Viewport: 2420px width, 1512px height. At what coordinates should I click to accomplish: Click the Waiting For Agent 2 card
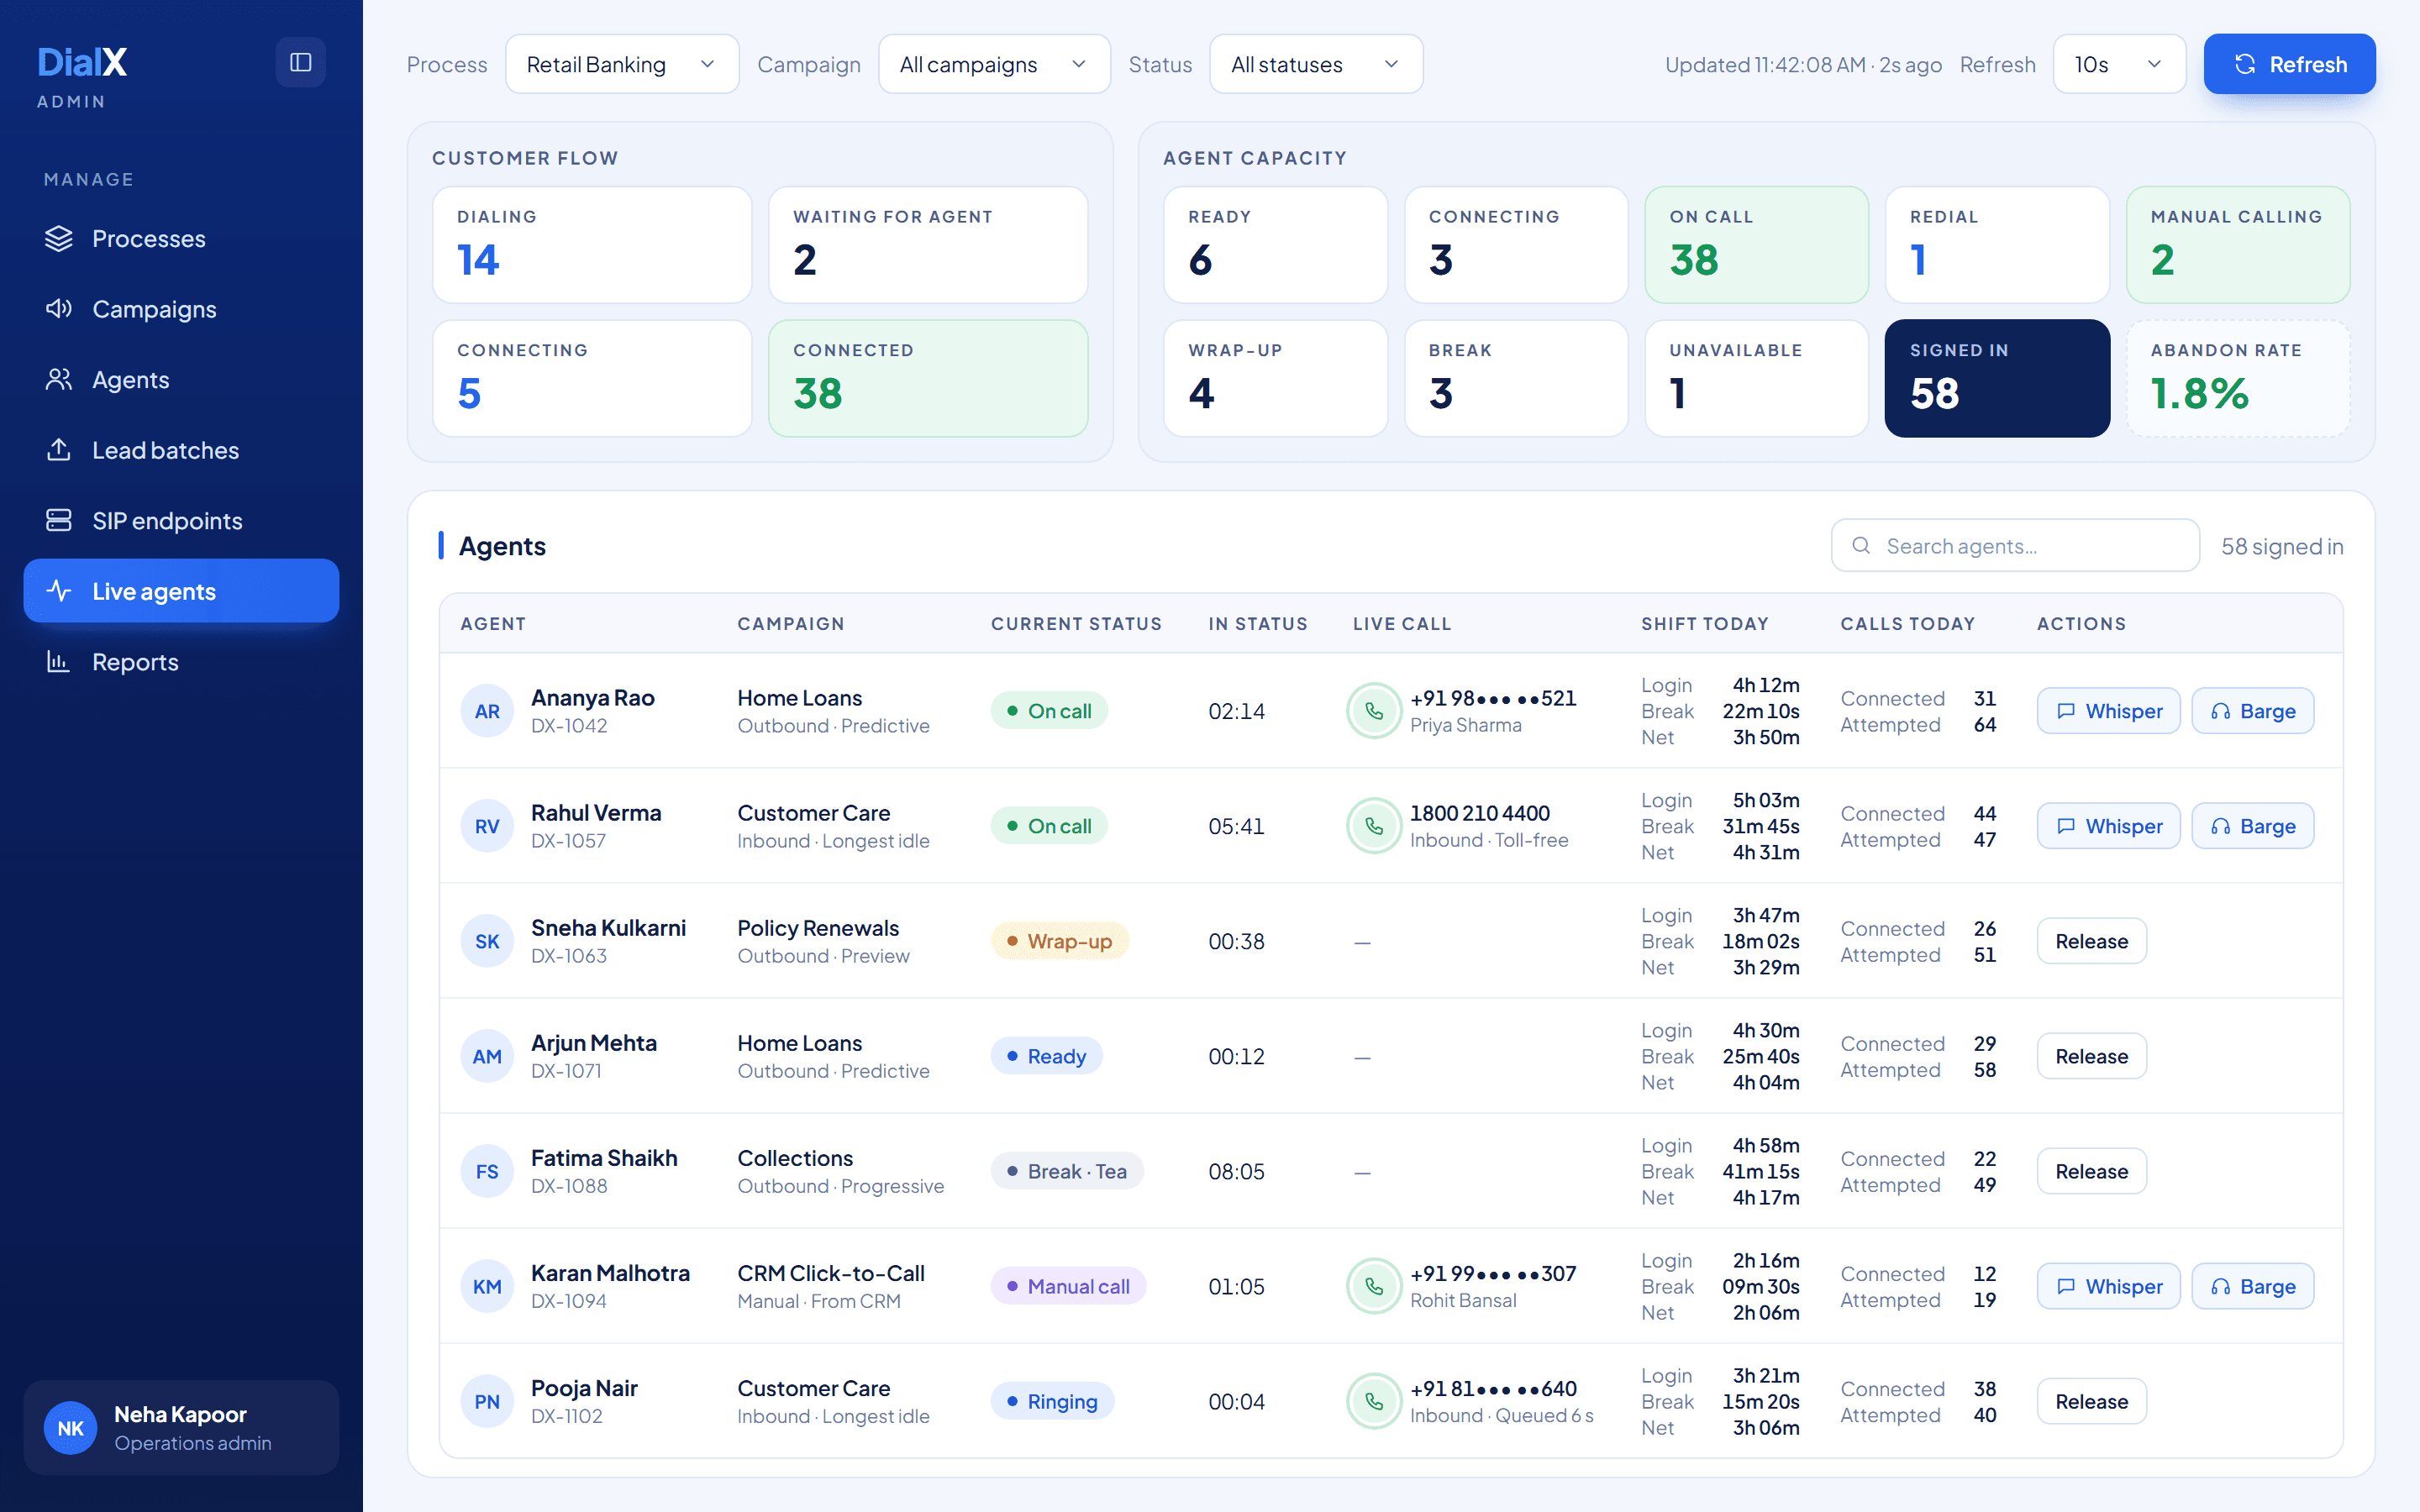pyautogui.click(x=928, y=245)
